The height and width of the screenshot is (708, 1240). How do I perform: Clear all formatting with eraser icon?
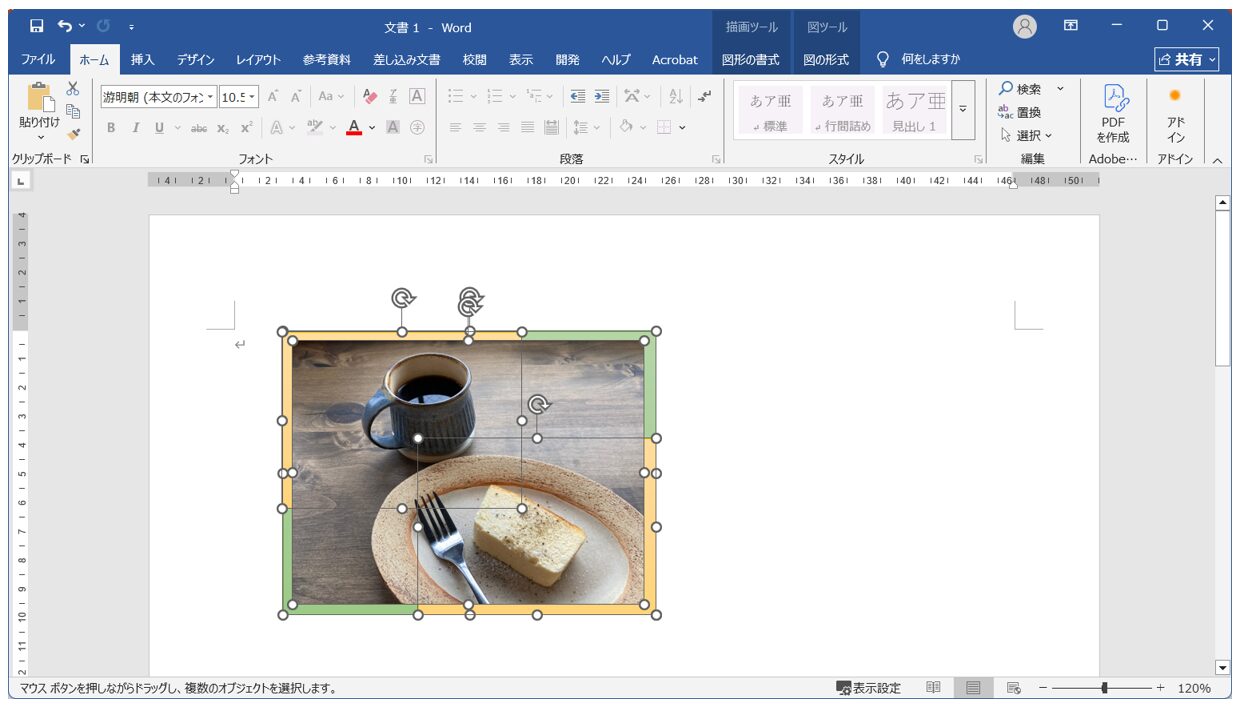point(370,97)
